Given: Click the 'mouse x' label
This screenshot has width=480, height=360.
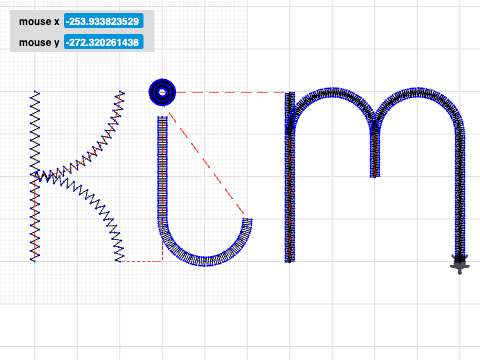Looking at the screenshot, I should click(39, 22).
